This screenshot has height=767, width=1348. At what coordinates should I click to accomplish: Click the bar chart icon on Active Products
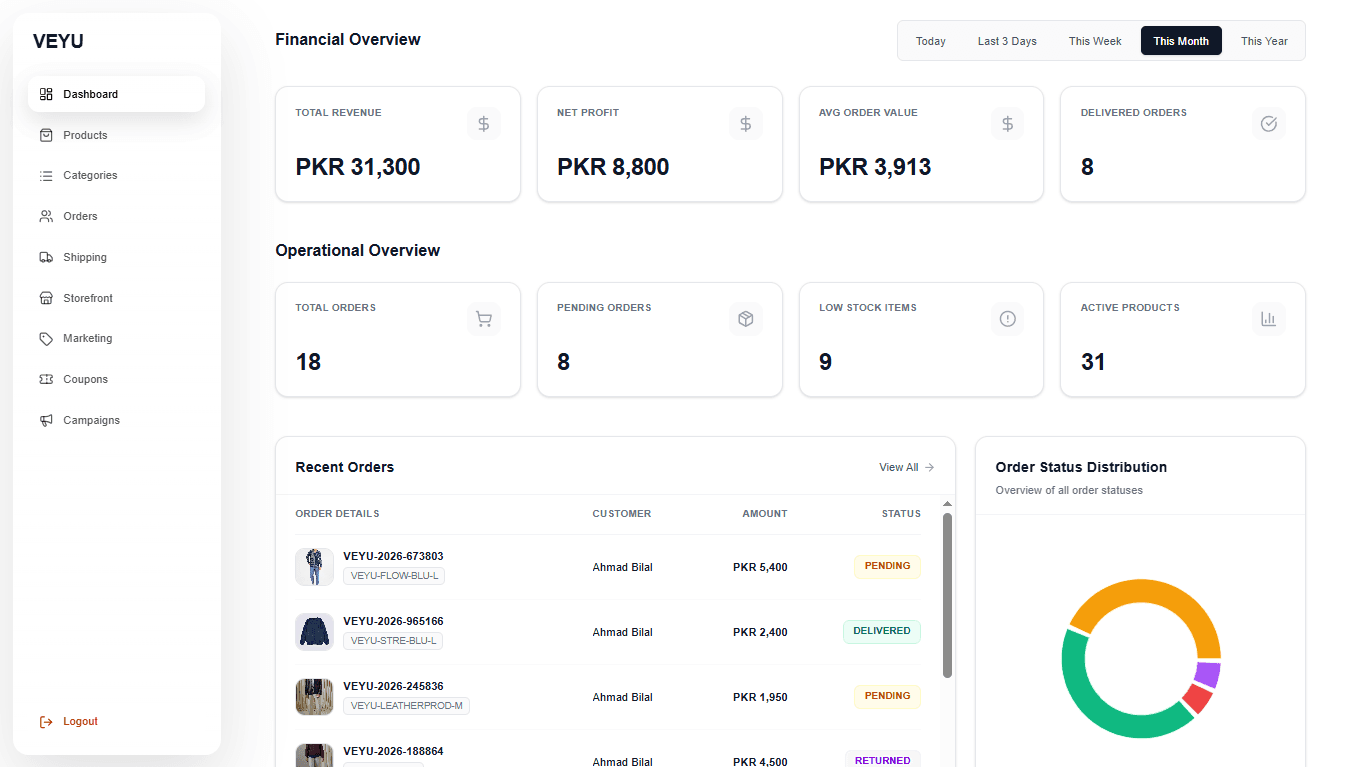tap(1269, 319)
